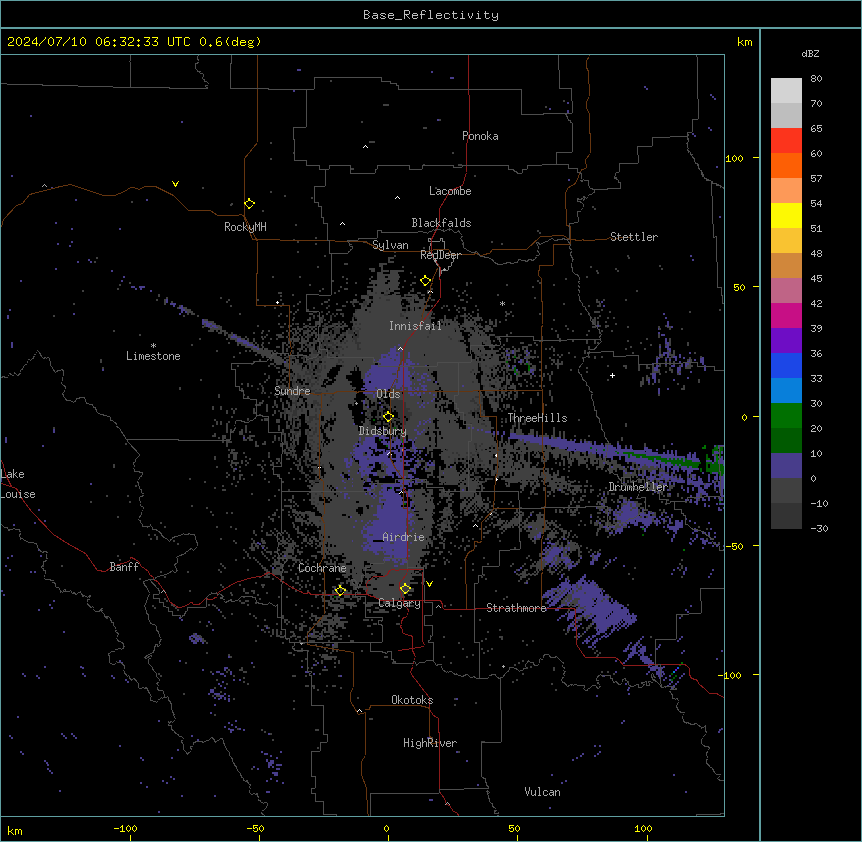Click the 0 tick label on the bottom axis

386,828
